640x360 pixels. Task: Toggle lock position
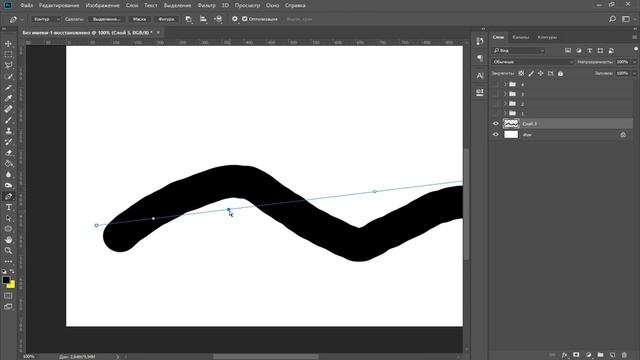[x=541, y=73]
